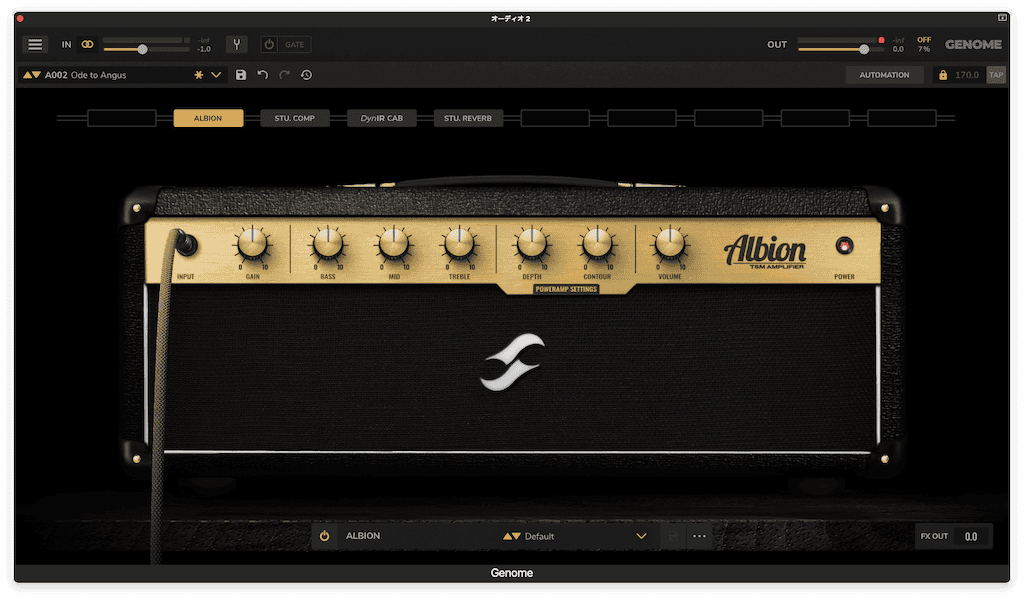The width and height of the screenshot is (1024, 599).
Task: Toggle the noise gate power button
Action: click(269, 44)
